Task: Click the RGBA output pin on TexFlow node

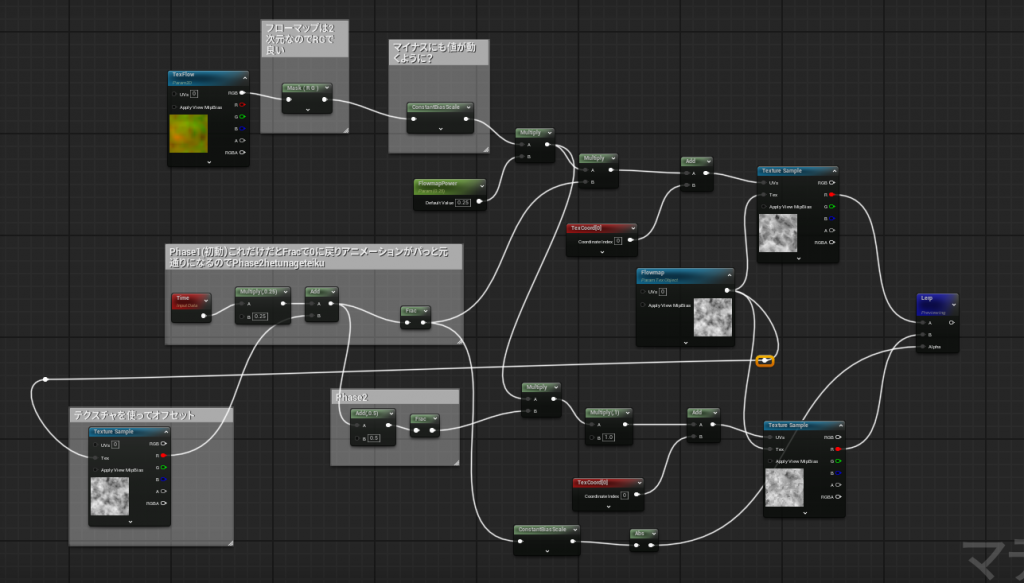Action: coord(242,152)
